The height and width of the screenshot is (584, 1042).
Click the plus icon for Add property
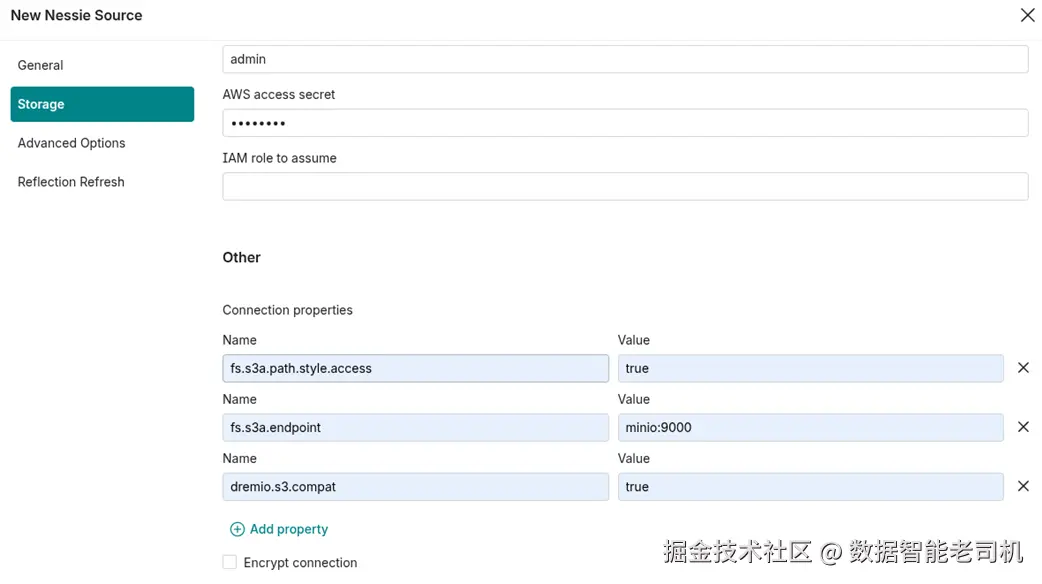pos(237,529)
